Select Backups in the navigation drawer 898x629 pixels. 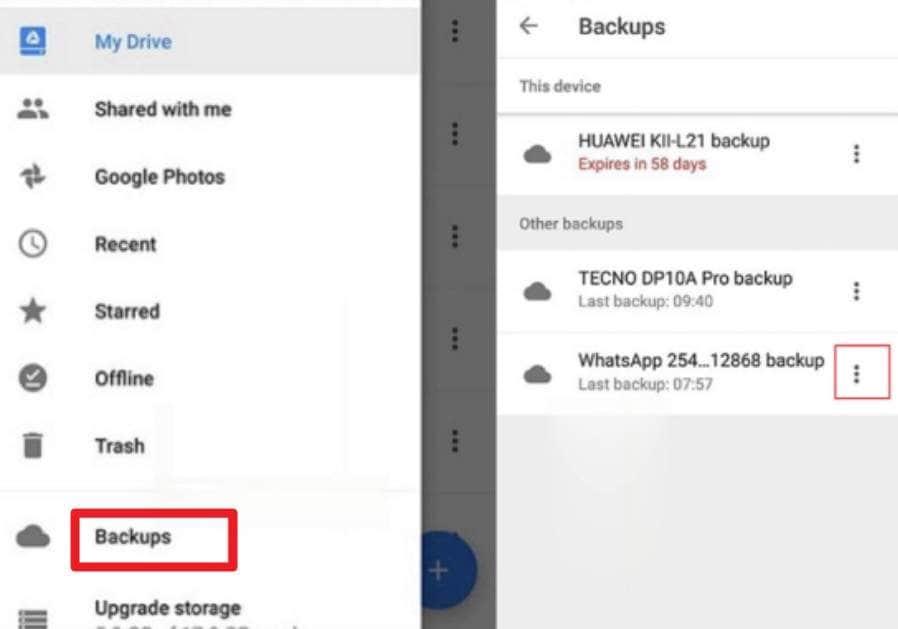pos(133,537)
